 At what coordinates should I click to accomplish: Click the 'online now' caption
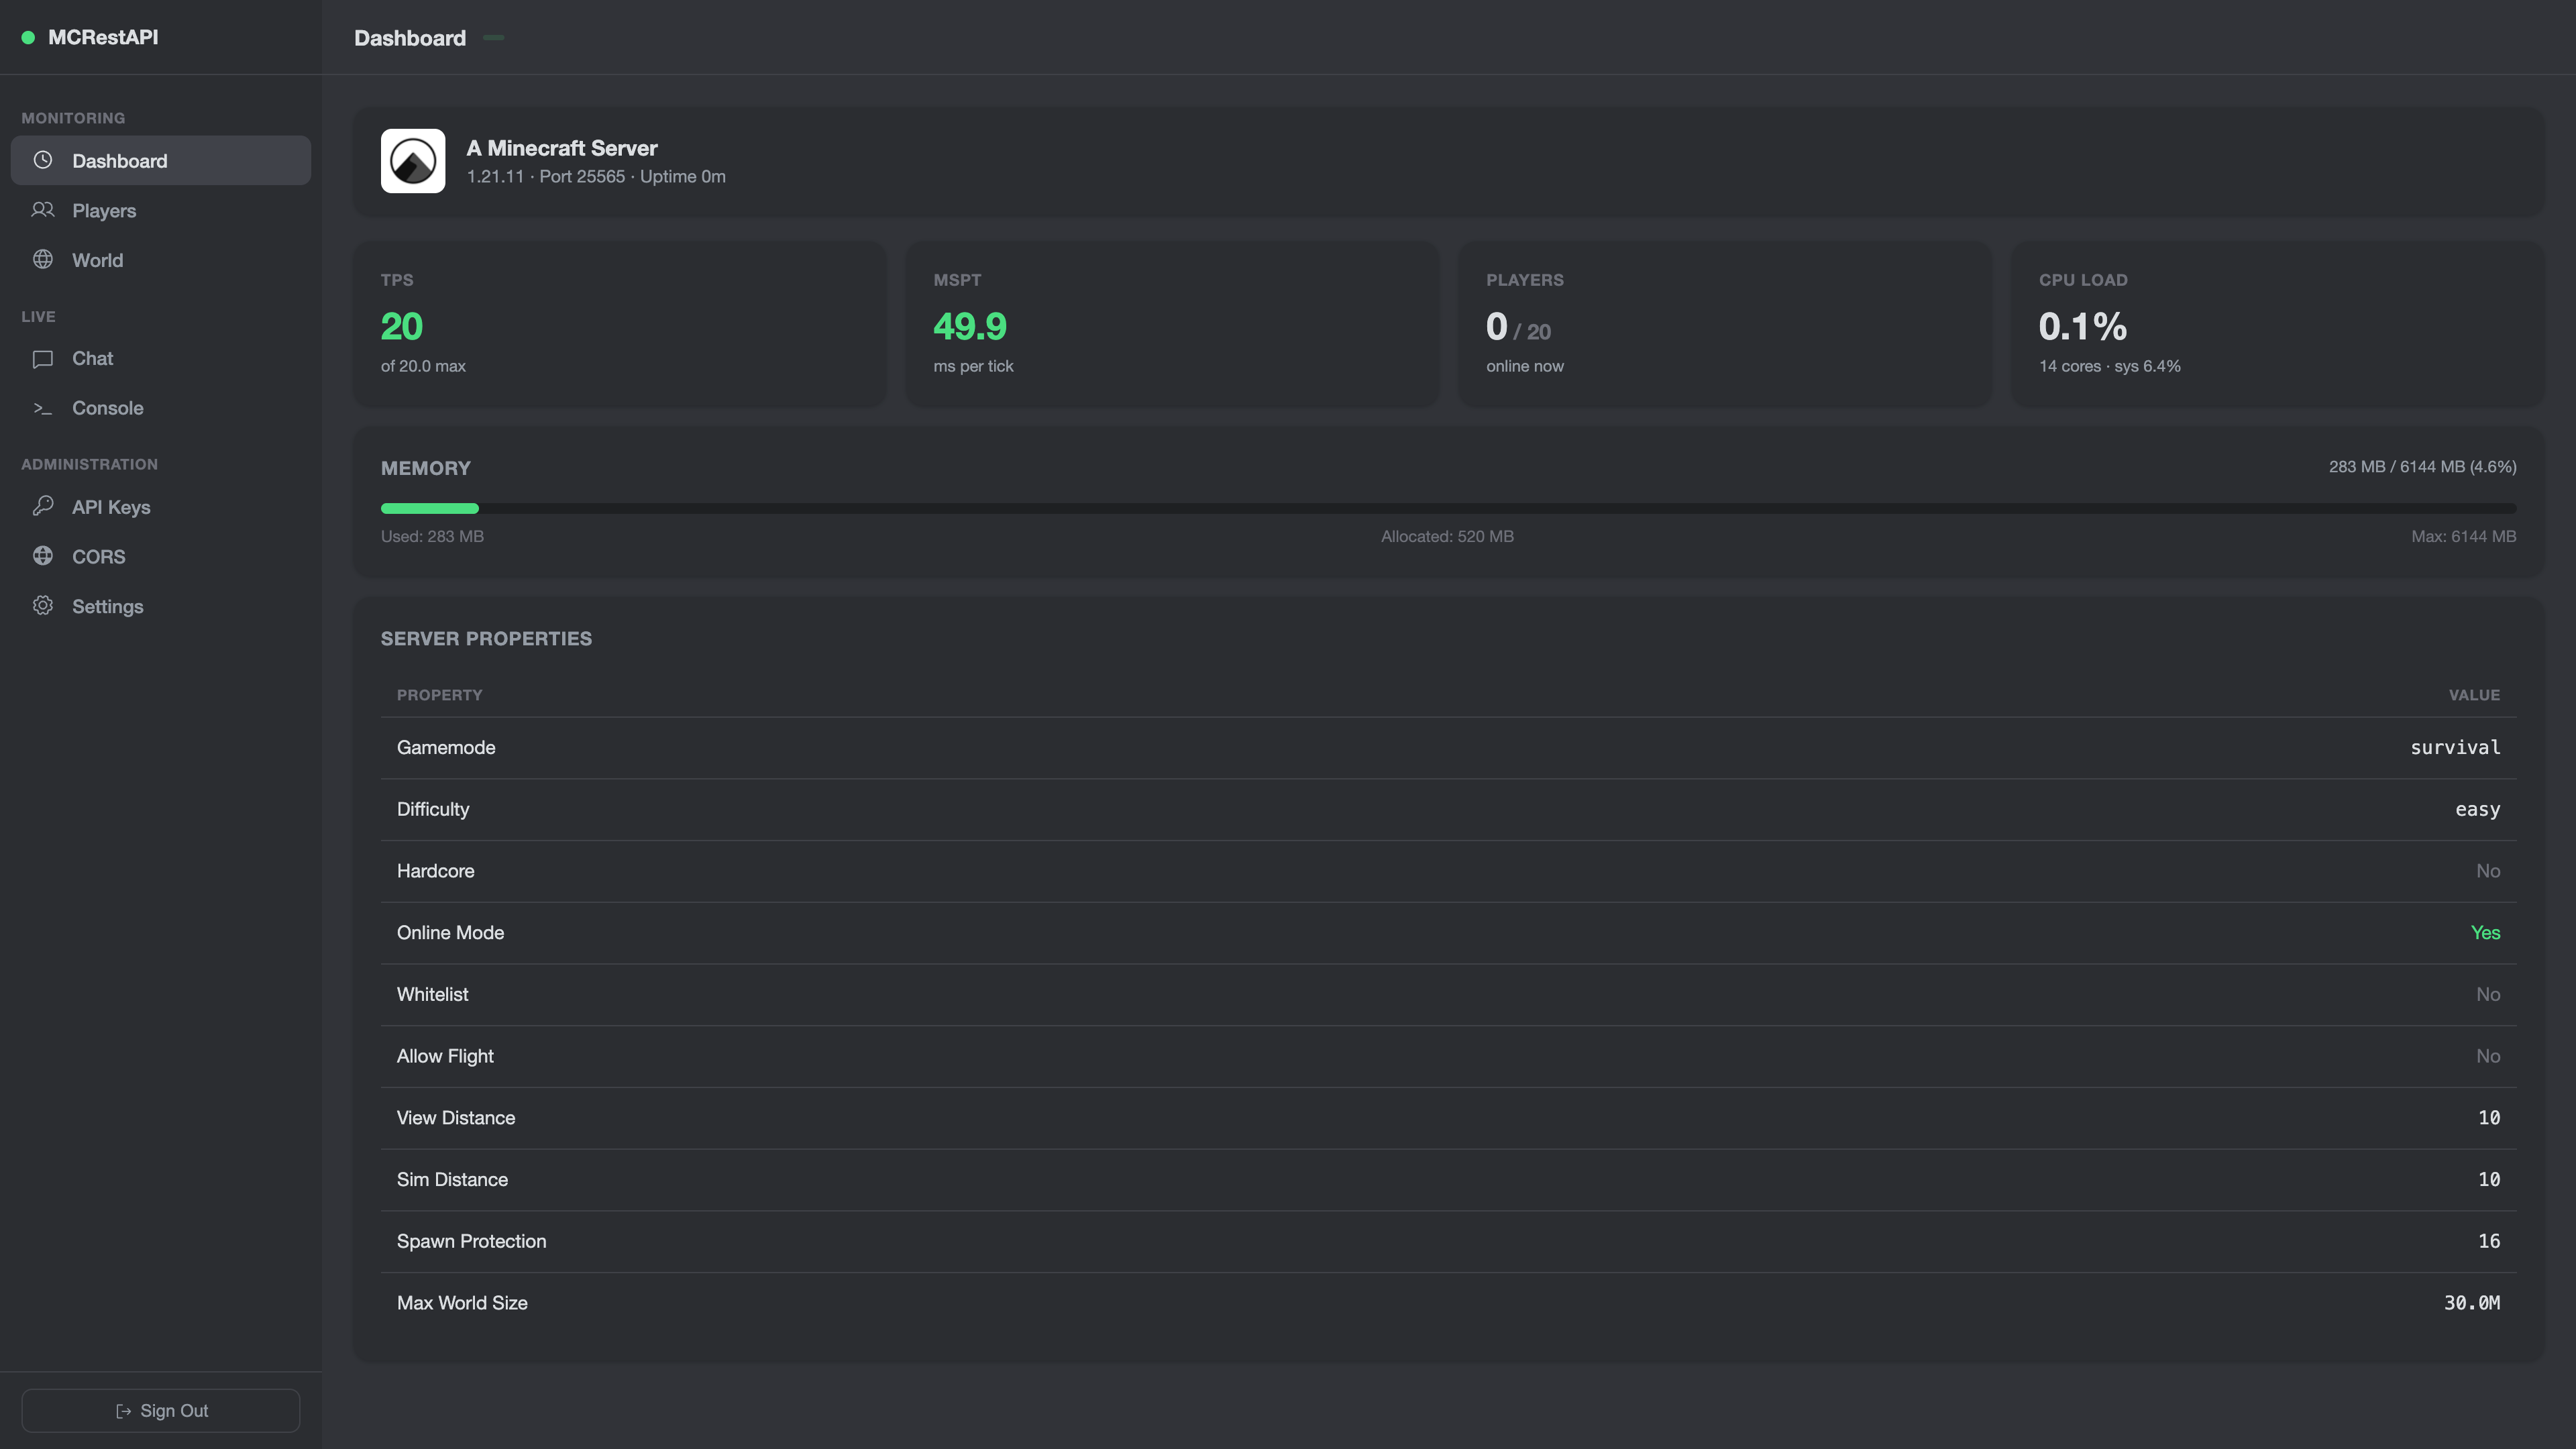point(1525,366)
